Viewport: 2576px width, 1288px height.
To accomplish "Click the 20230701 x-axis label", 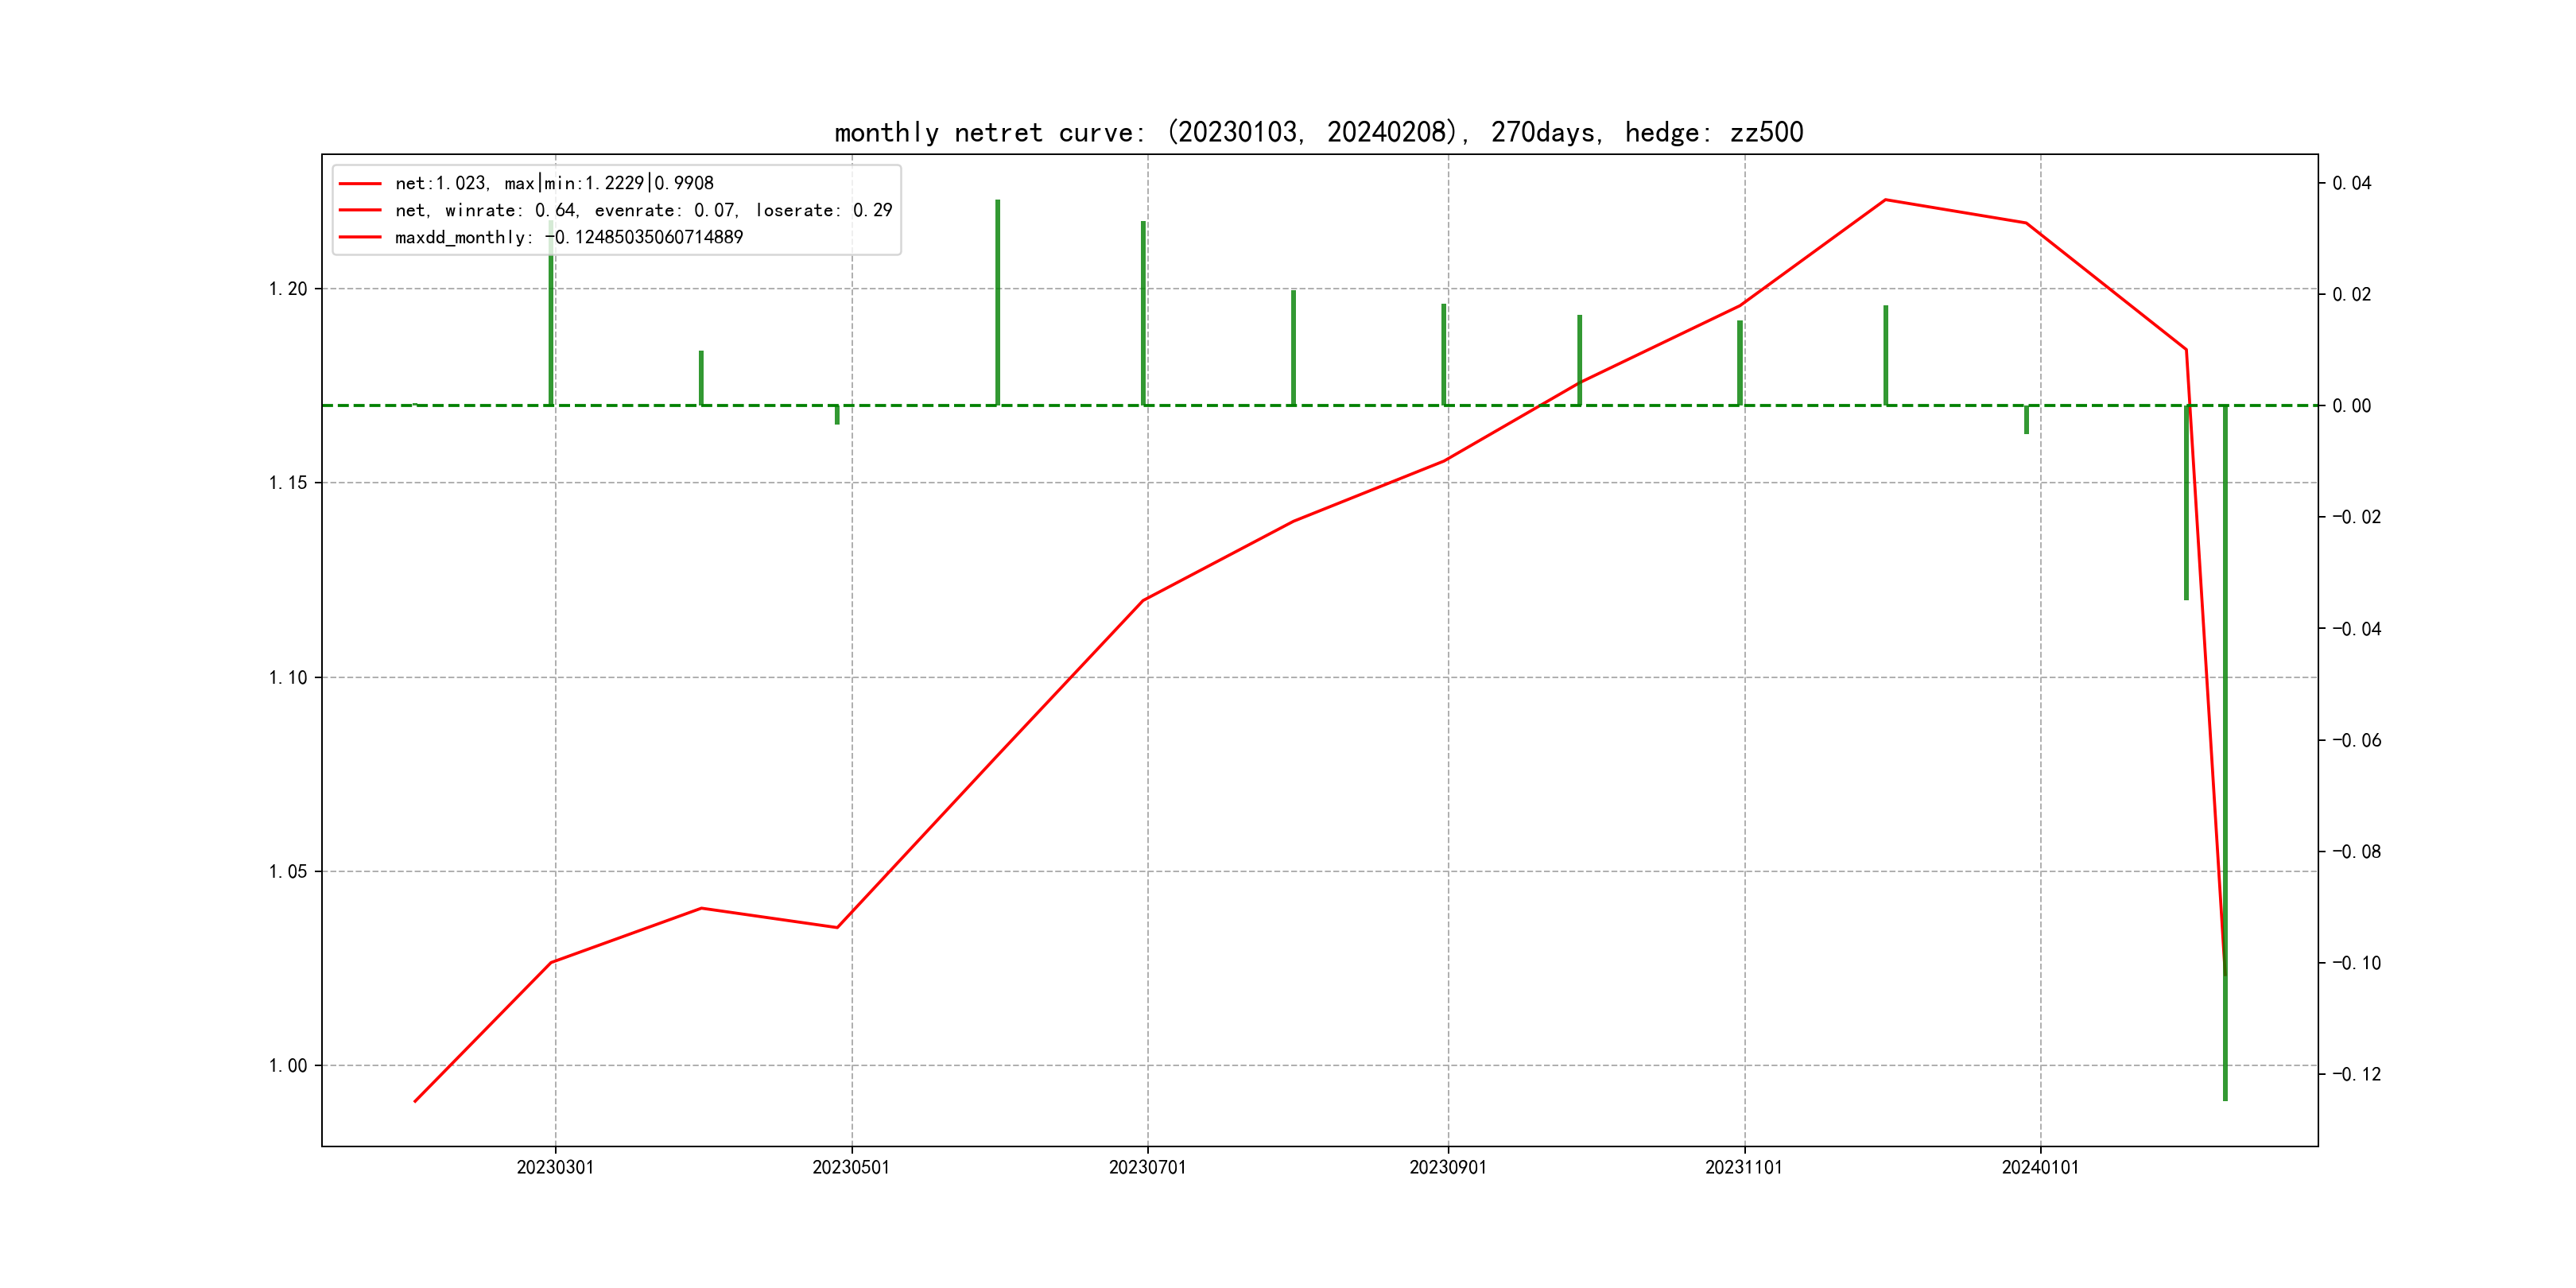I will point(1147,1167).
